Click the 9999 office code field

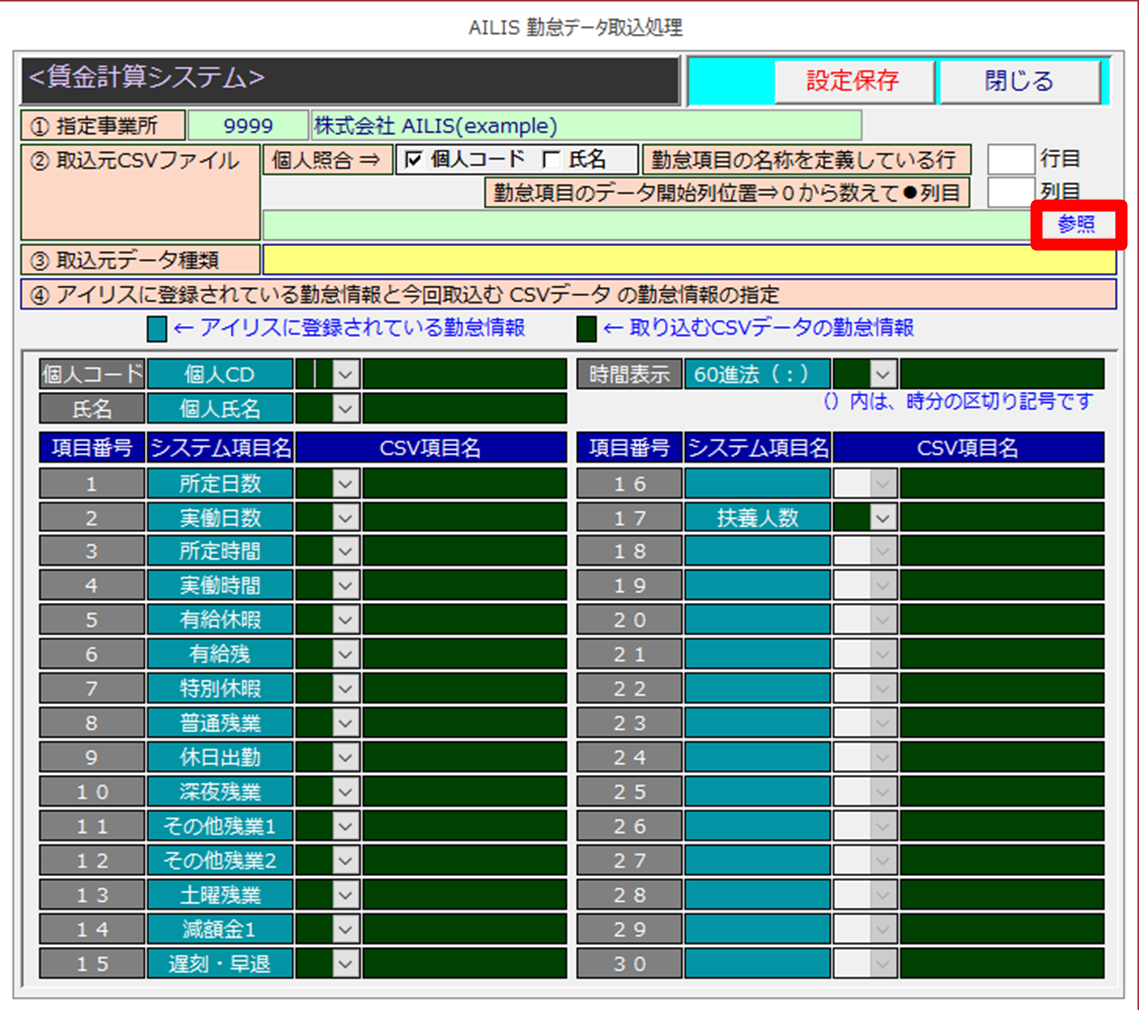pyautogui.click(x=247, y=126)
